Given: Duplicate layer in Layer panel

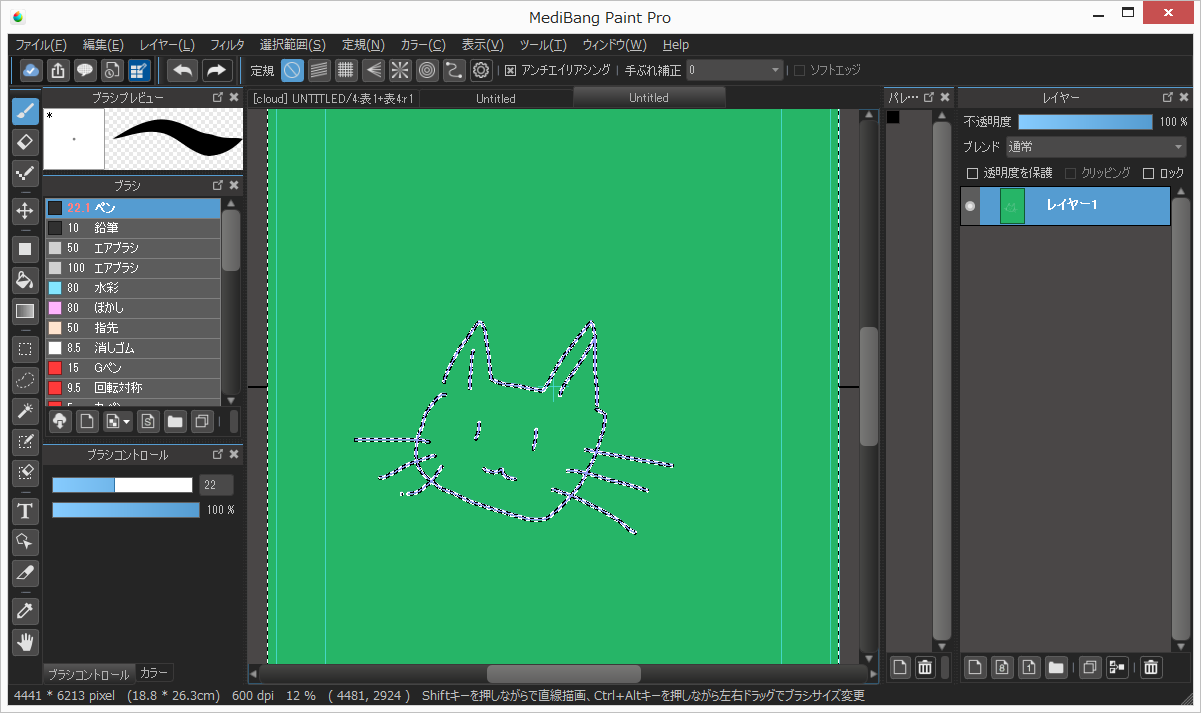Looking at the screenshot, I should (x=1090, y=667).
